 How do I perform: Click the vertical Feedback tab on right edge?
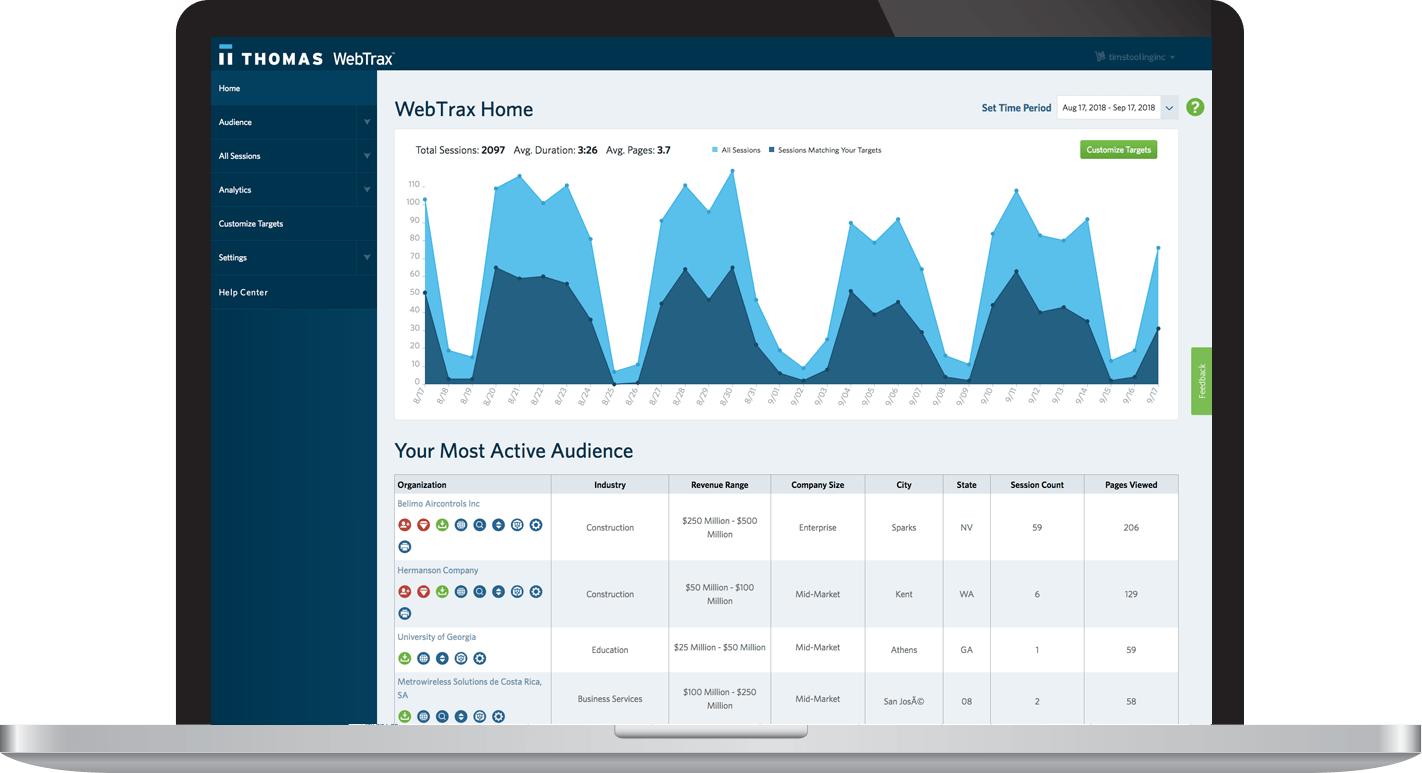coord(1201,381)
